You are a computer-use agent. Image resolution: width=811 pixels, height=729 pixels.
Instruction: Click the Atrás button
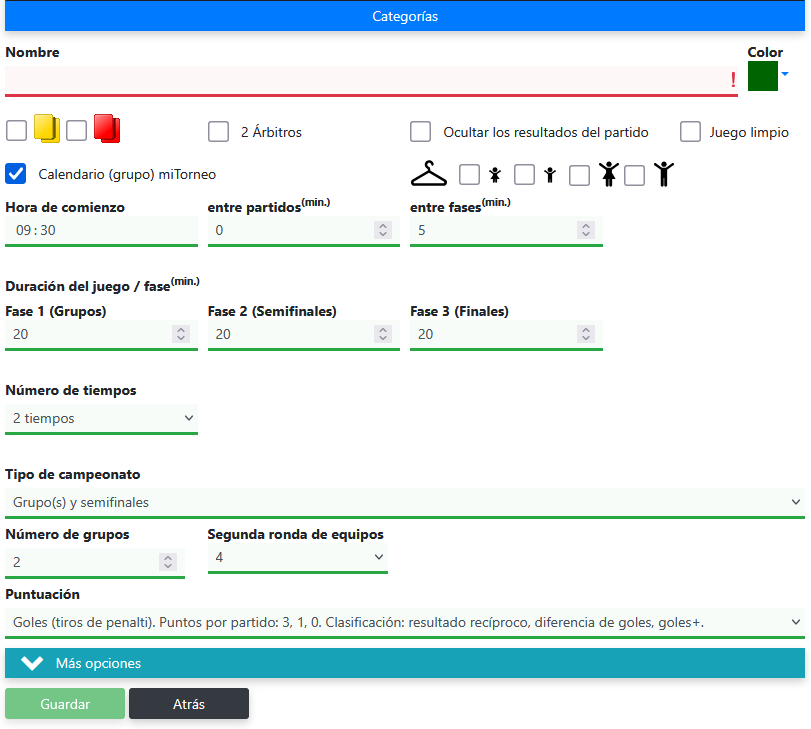coord(189,704)
